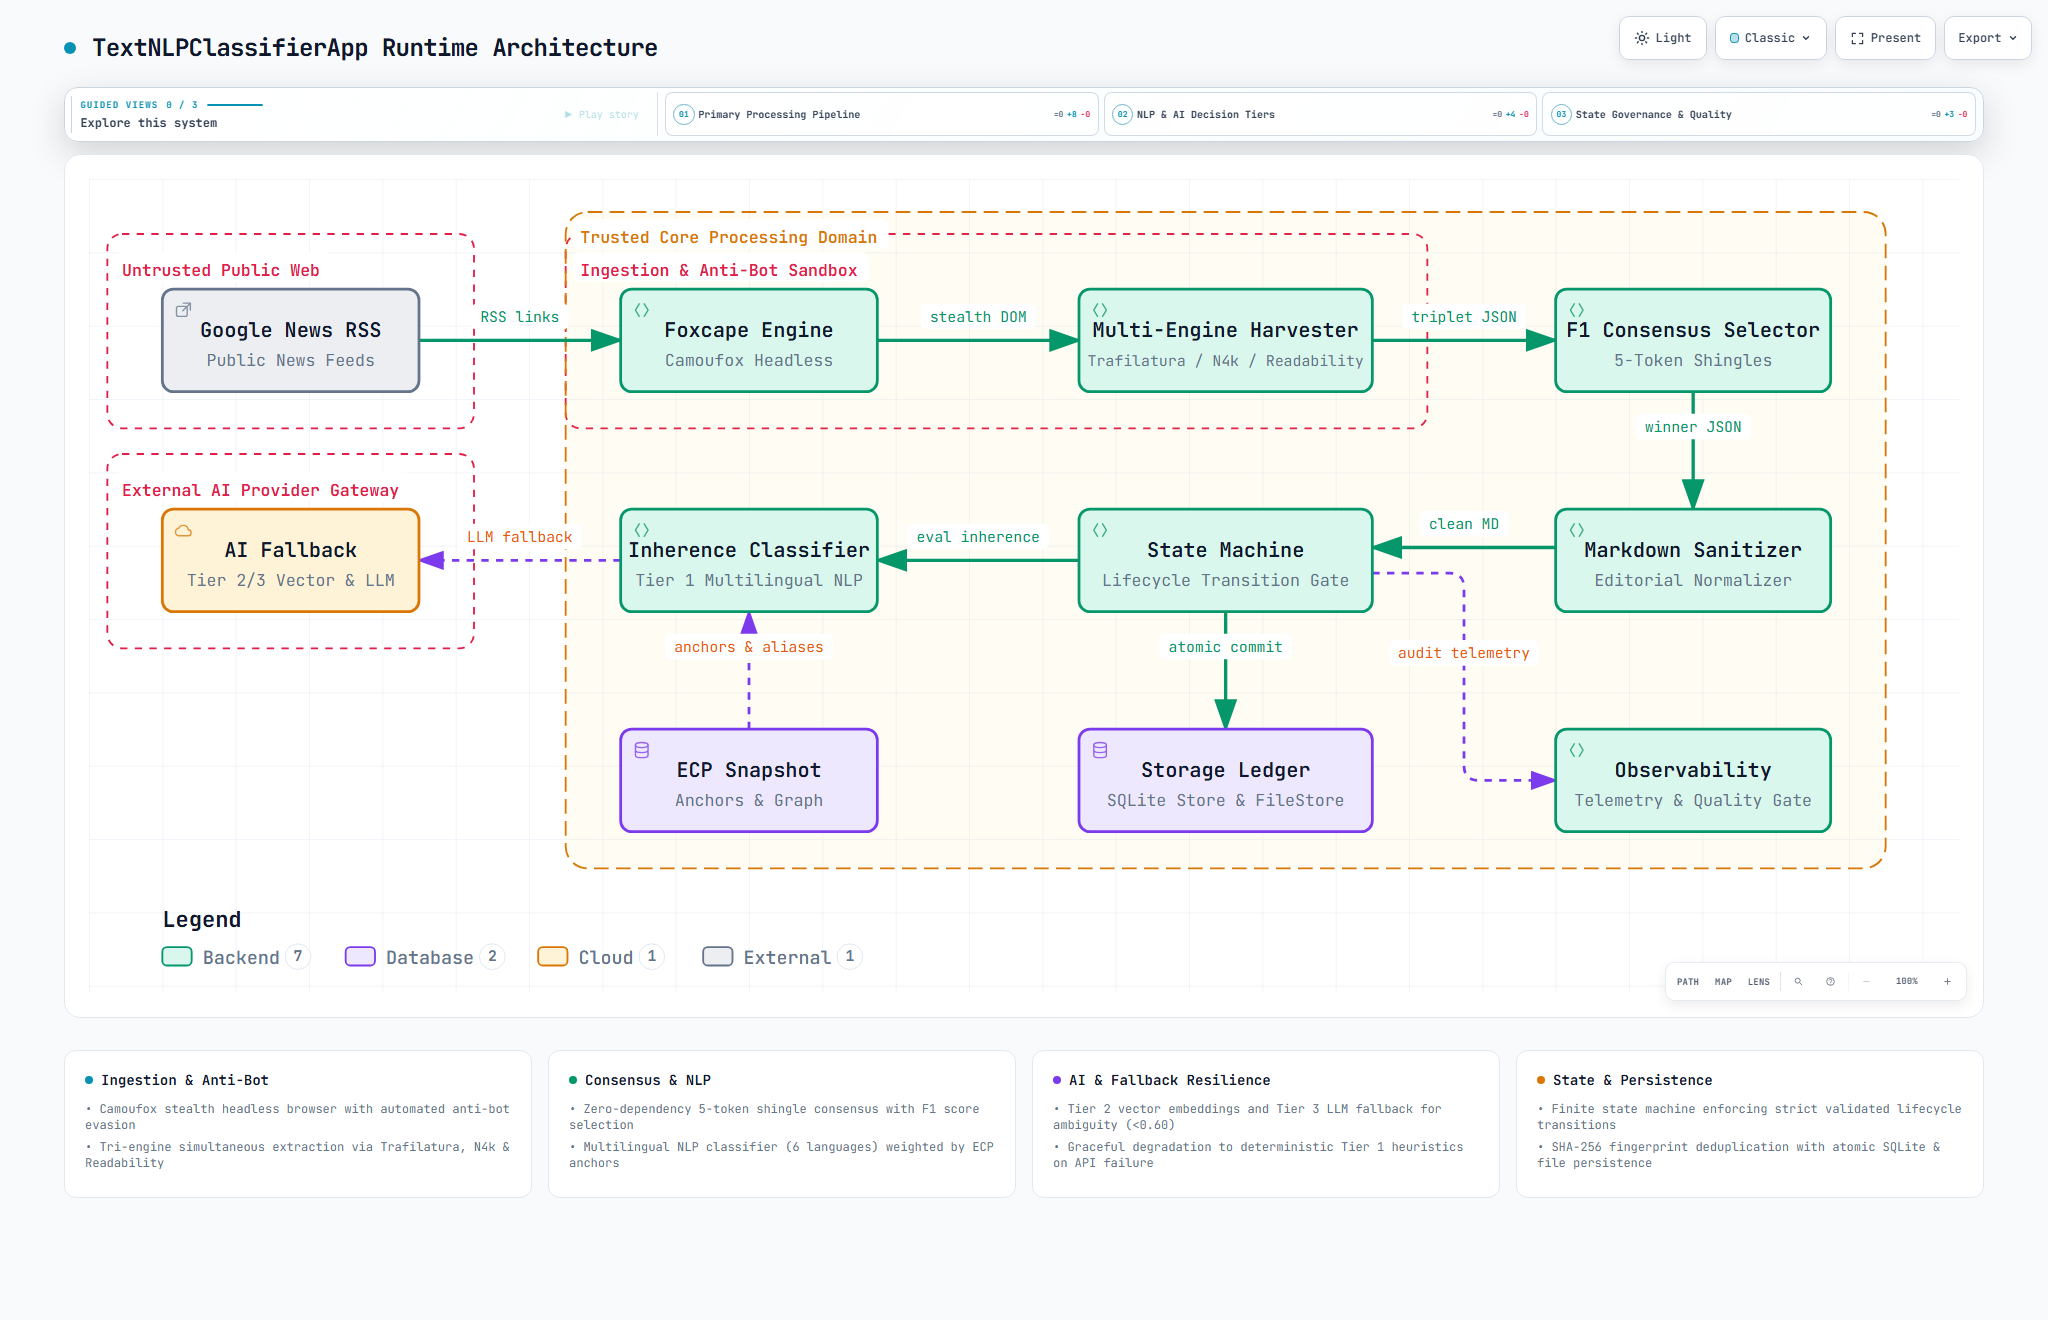Screen dimensions: 2048x1320
Task: Open NLP & AI Decision Tiers view
Action: (1320, 115)
